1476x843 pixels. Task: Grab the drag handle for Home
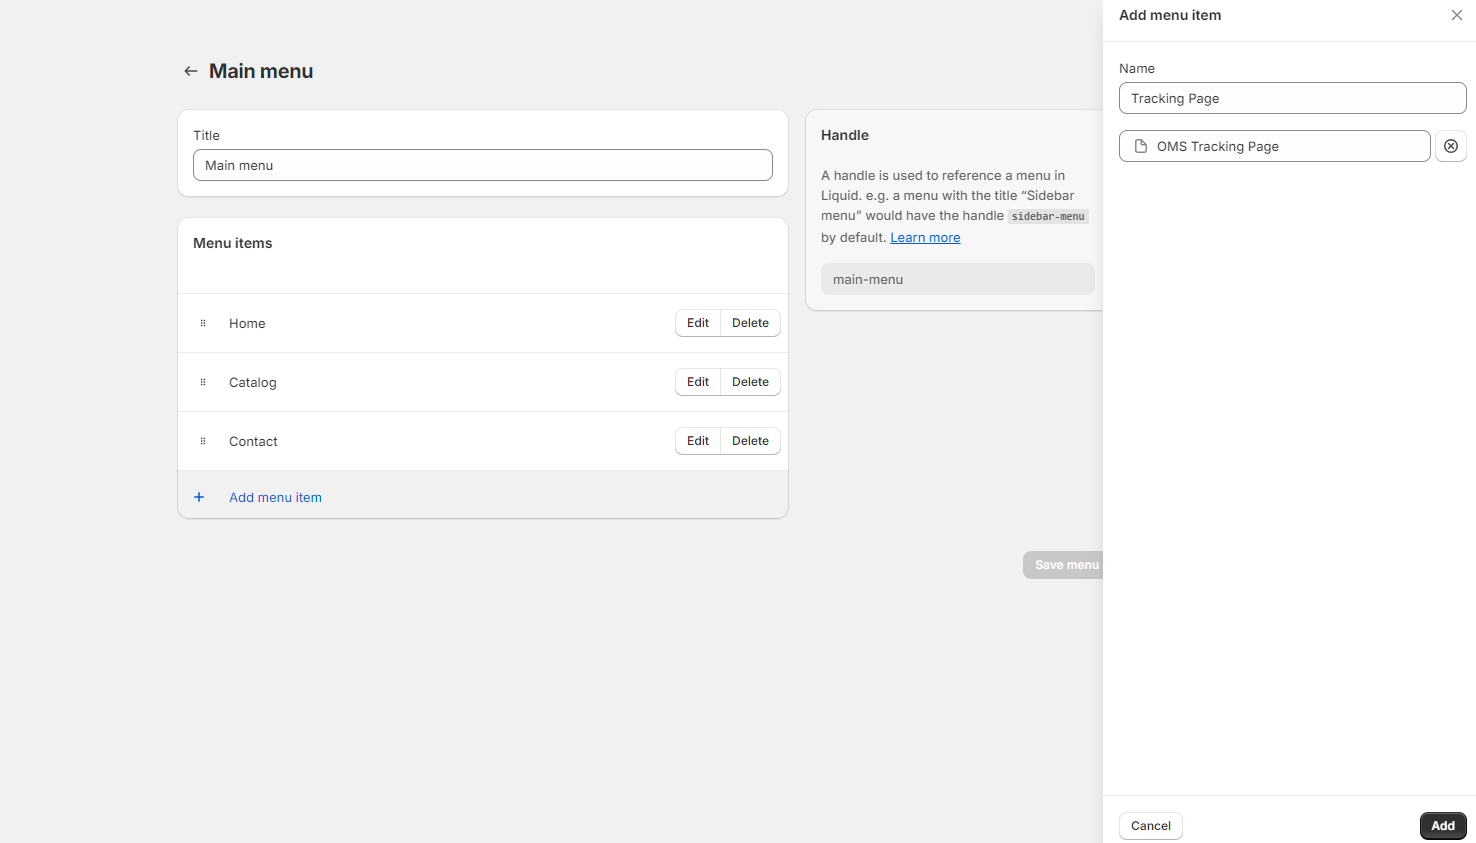pyautogui.click(x=203, y=323)
